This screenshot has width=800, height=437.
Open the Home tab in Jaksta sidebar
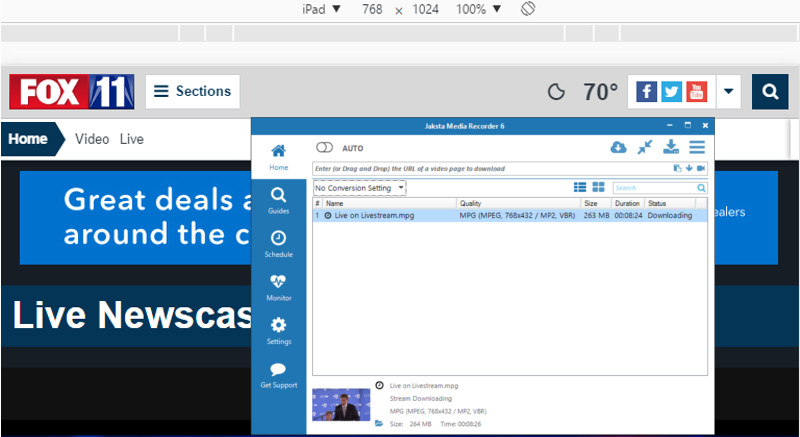279,157
